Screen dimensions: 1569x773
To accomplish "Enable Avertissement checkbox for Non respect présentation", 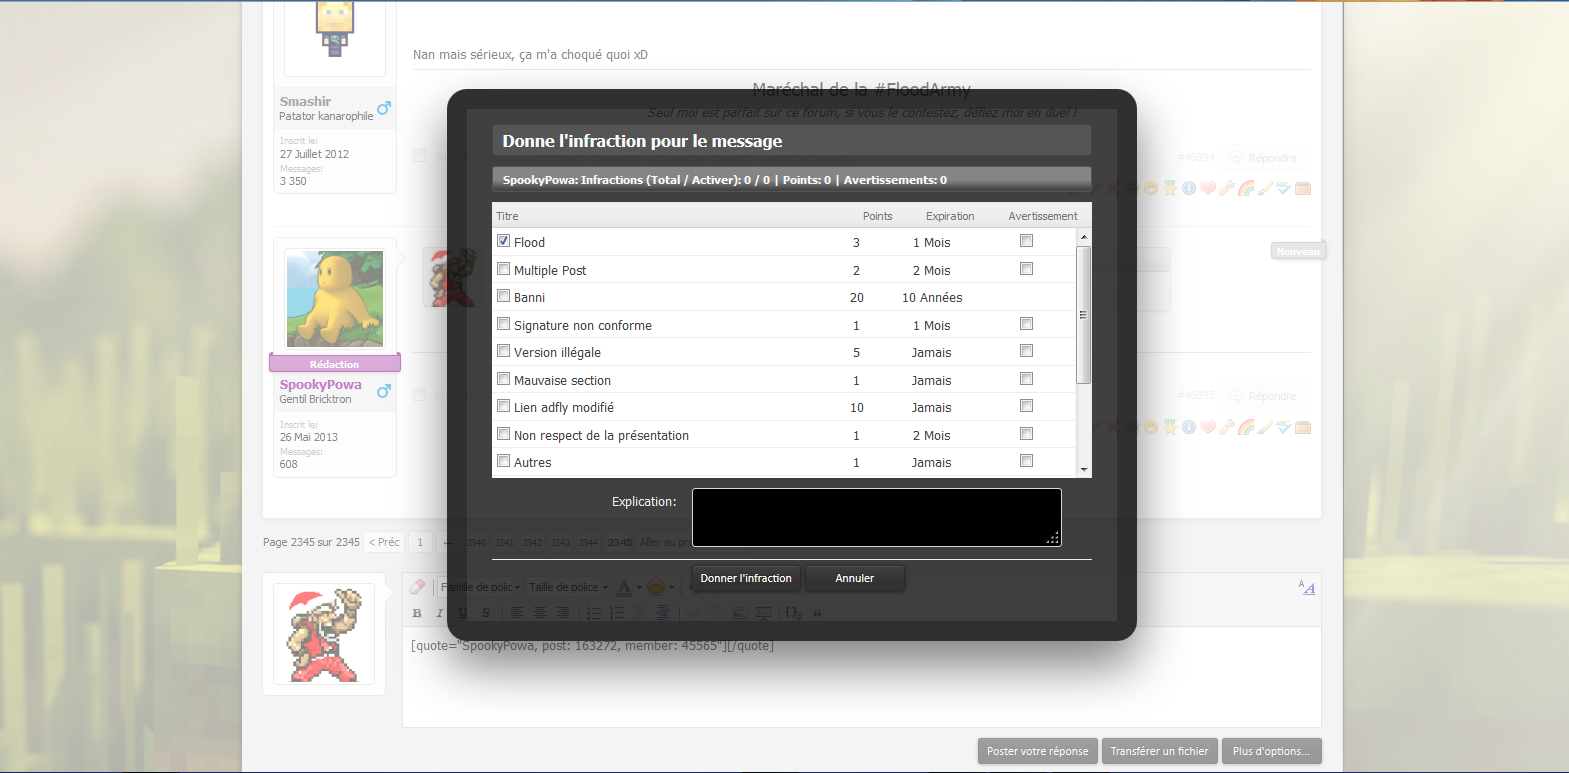I will click(1026, 434).
